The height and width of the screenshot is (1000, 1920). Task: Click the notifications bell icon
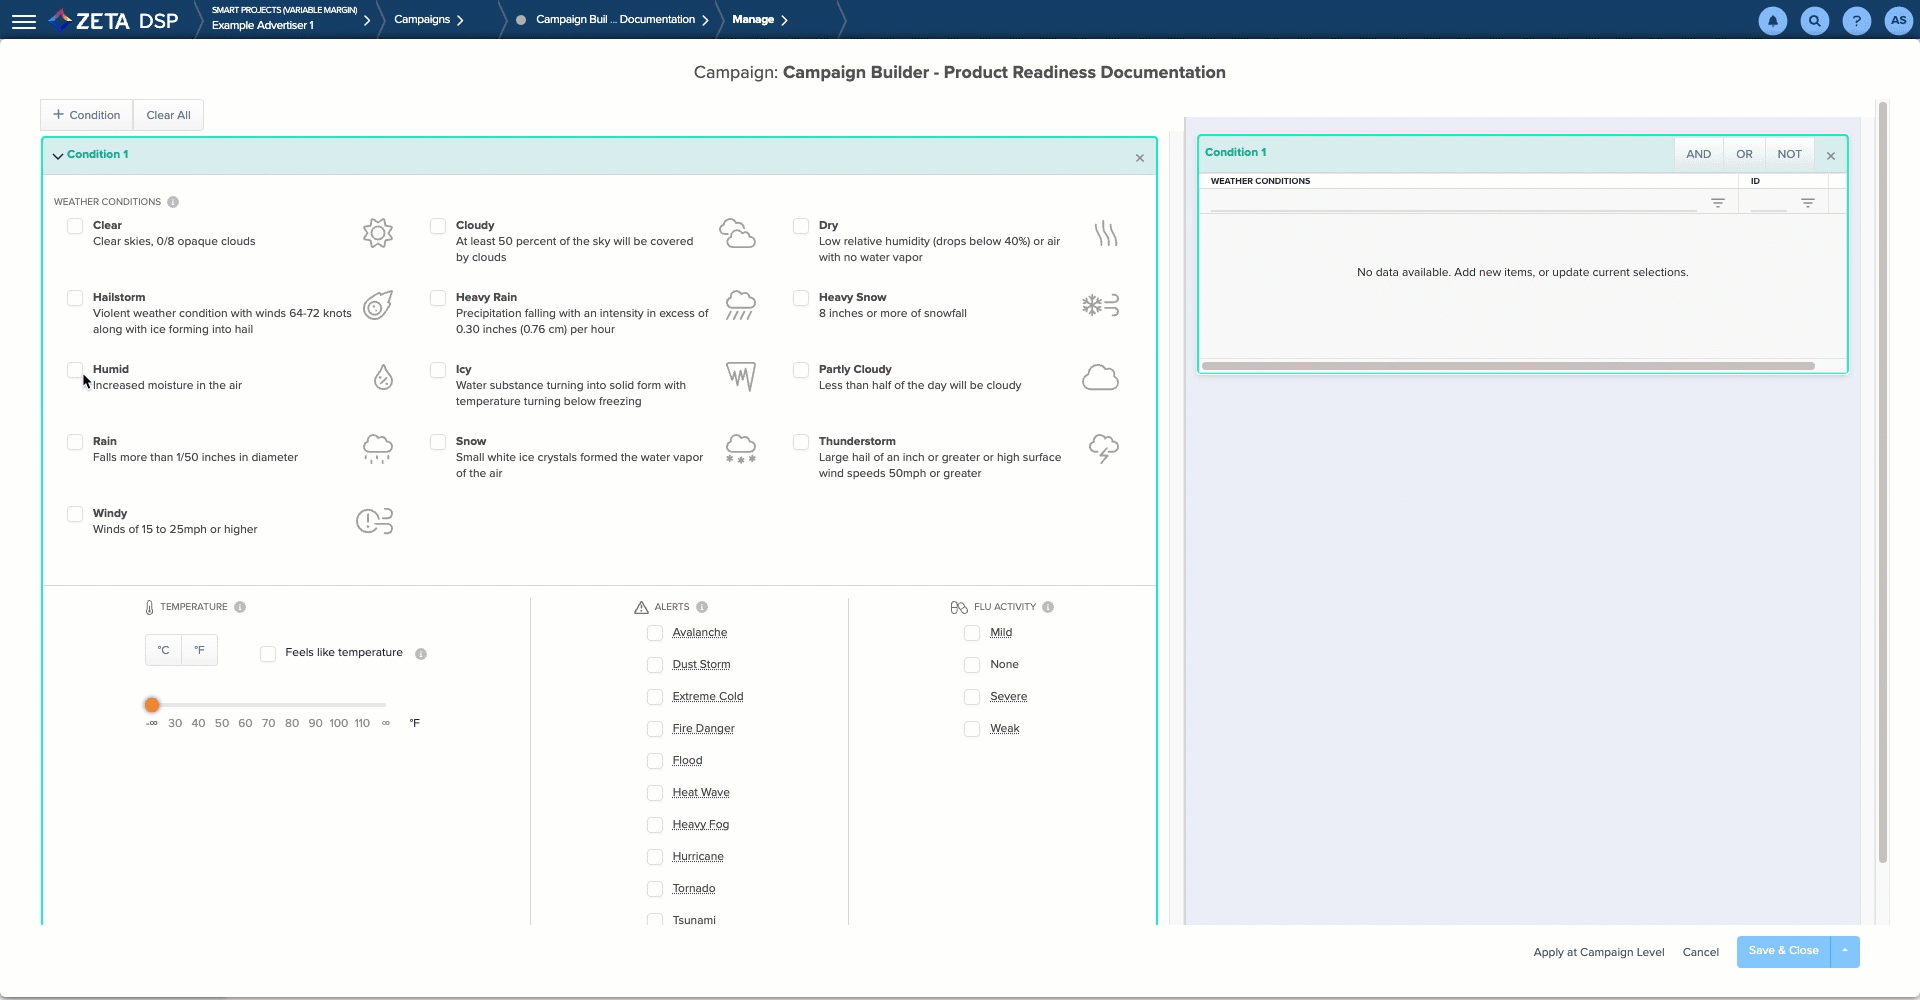coord(1772,21)
